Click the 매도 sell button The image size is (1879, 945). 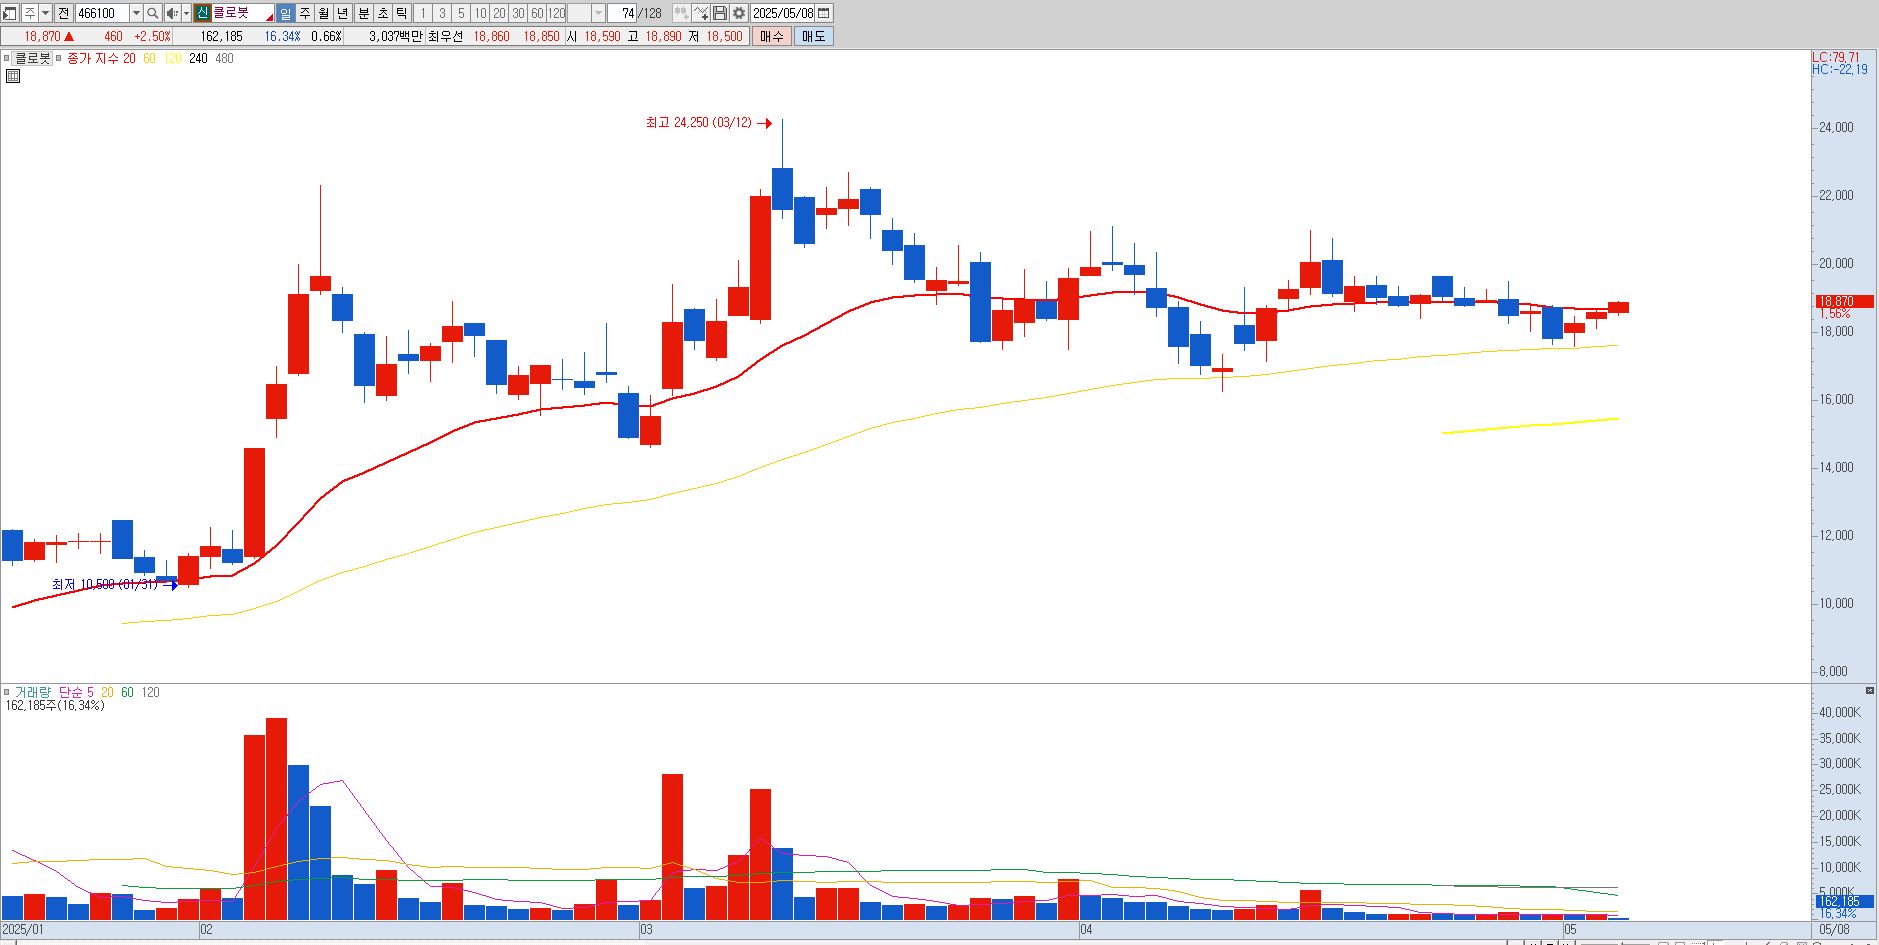point(814,36)
